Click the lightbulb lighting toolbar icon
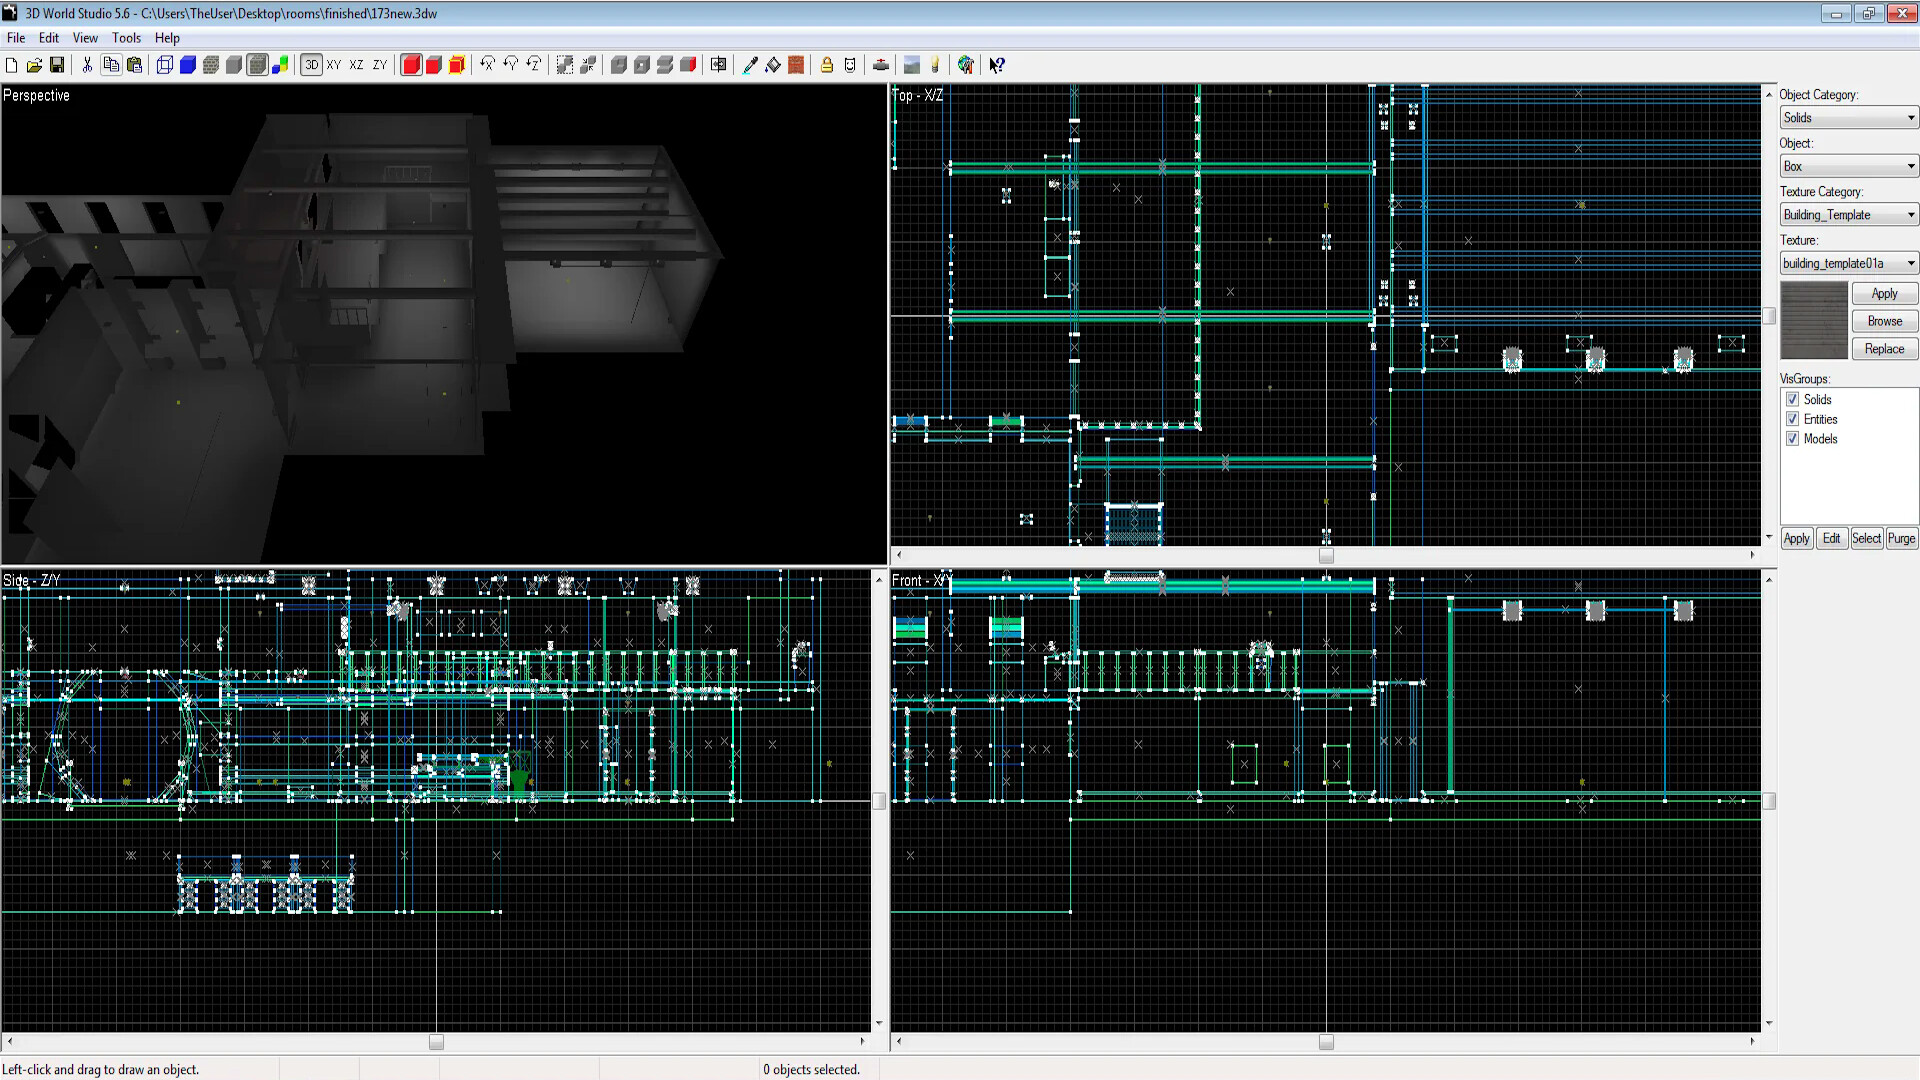1920x1080 pixels. click(936, 65)
